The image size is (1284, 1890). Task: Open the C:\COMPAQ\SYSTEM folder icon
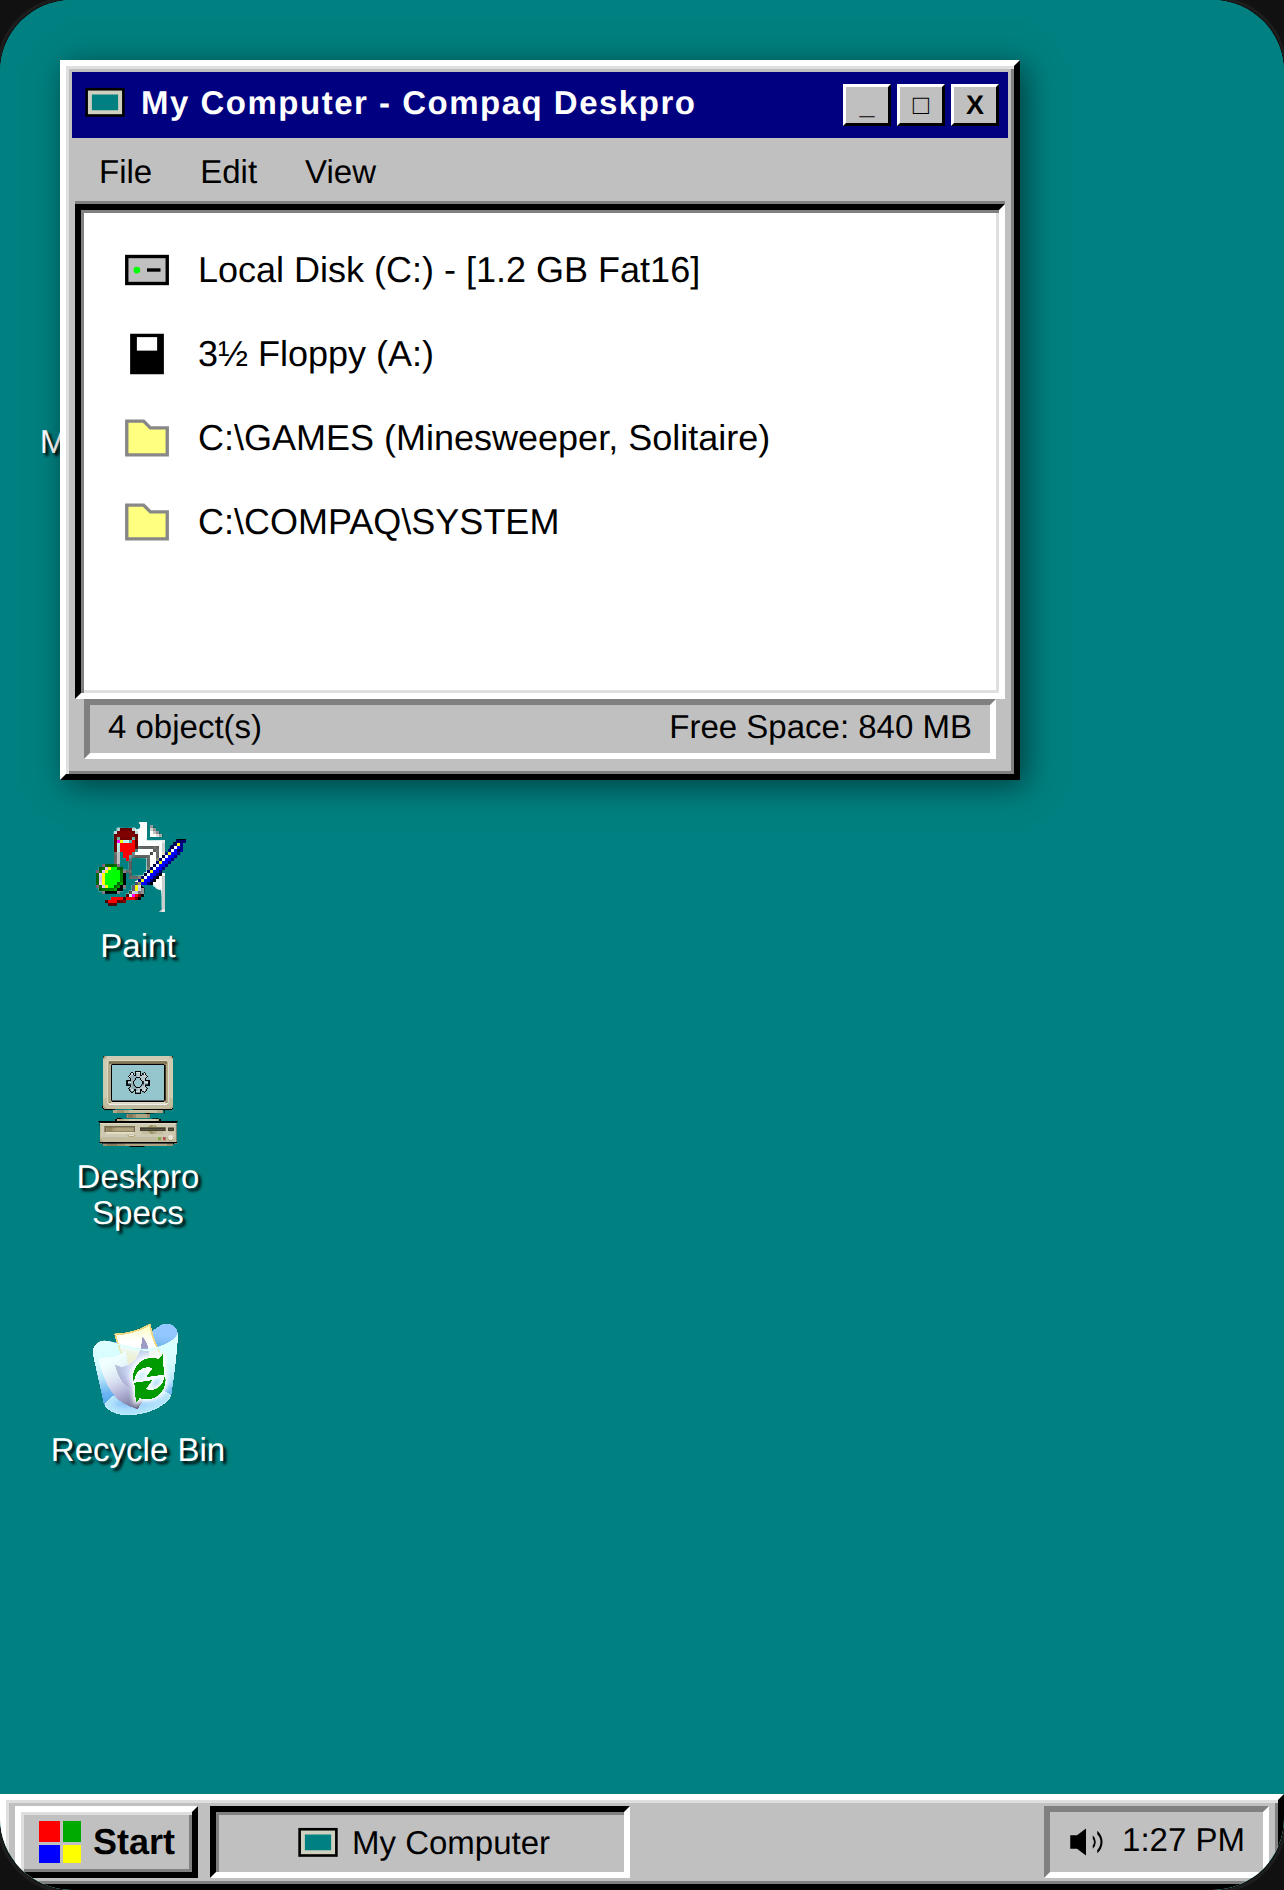point(147,522)
